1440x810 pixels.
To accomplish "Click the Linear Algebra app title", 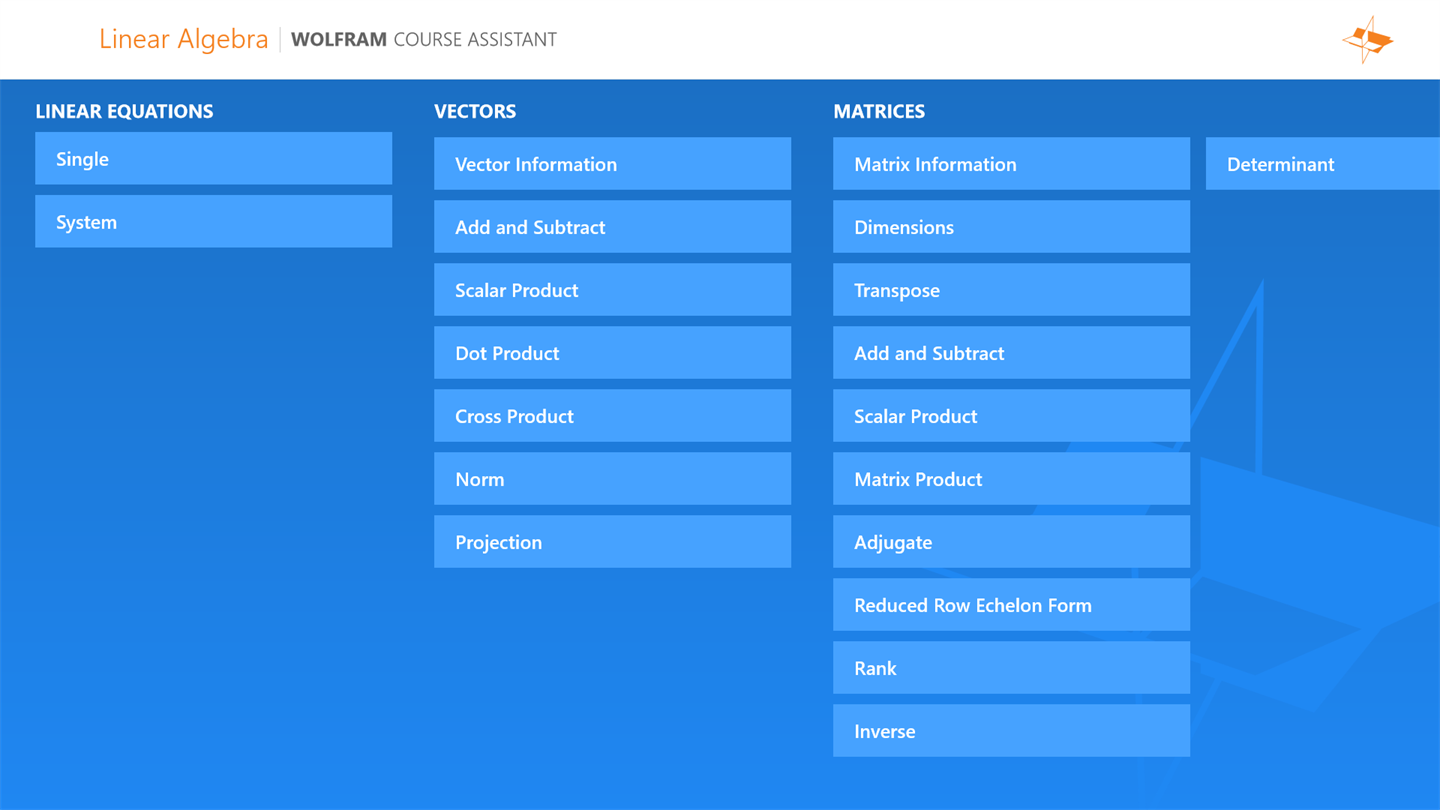I will click(184, 40).
